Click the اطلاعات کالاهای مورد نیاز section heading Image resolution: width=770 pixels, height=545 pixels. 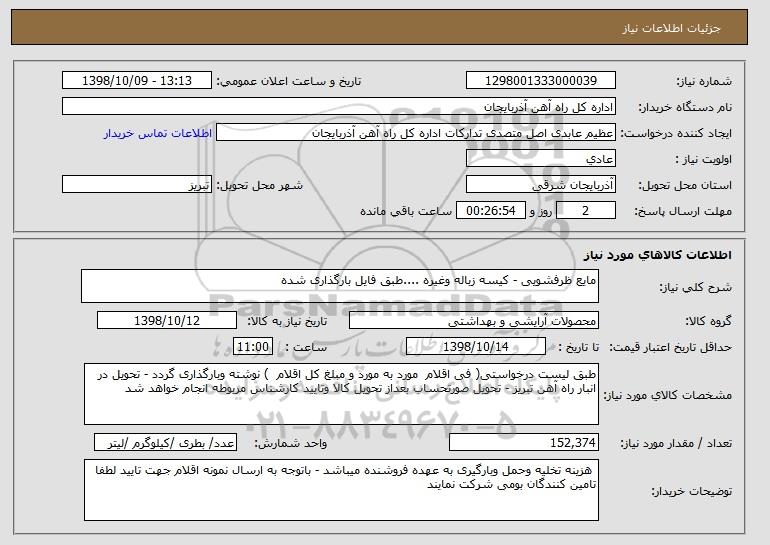(658, 255)
